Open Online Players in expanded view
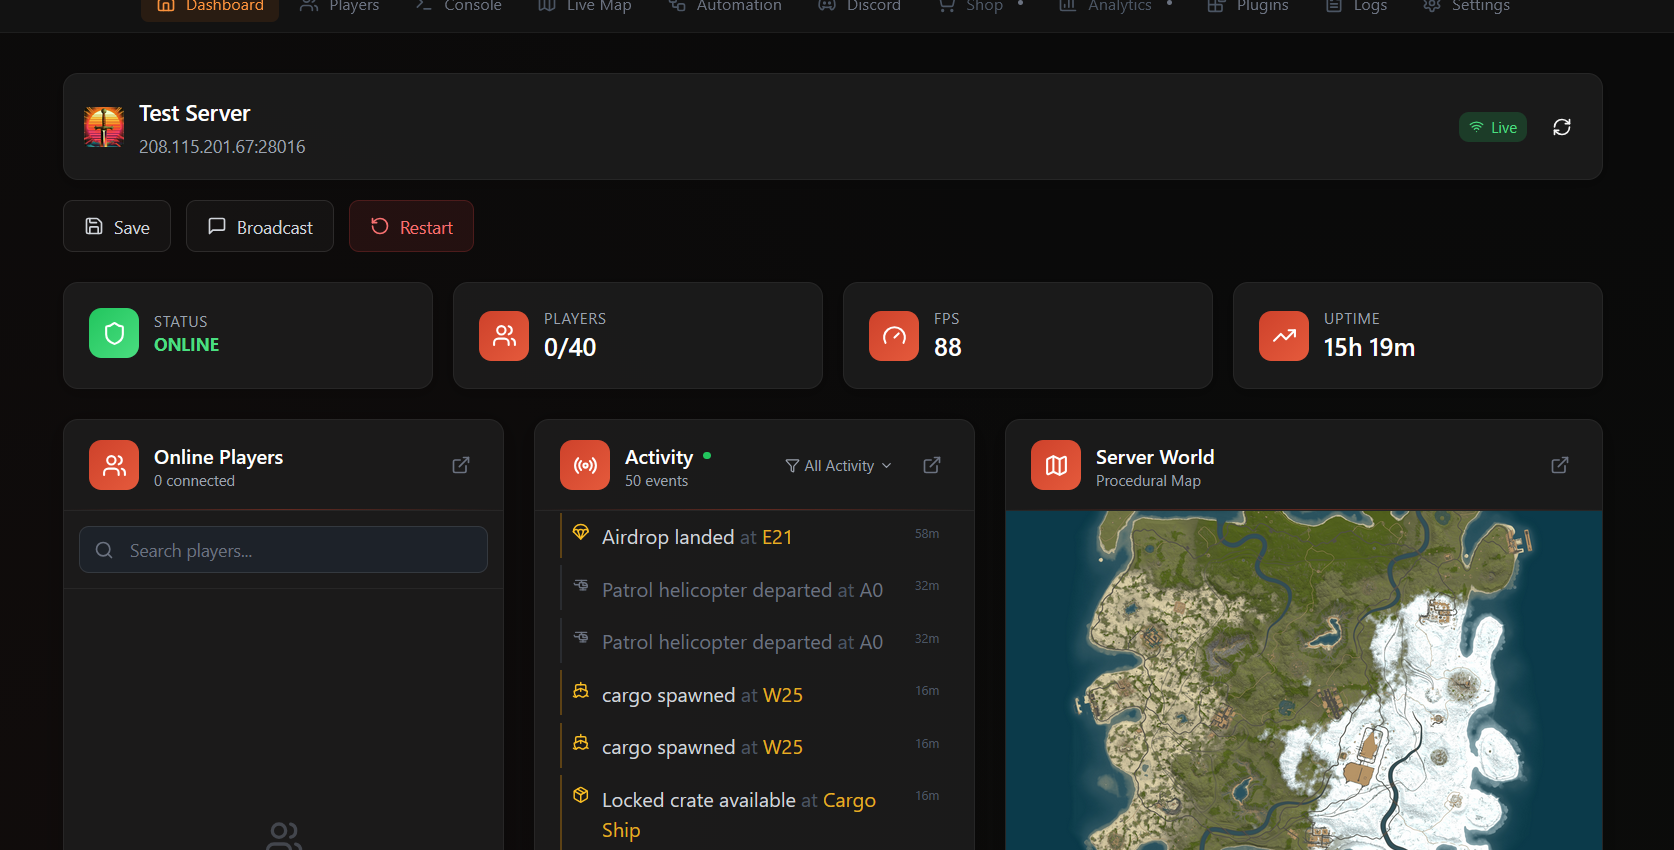Viewport: 1674px width, 850px height. [461, 465]
